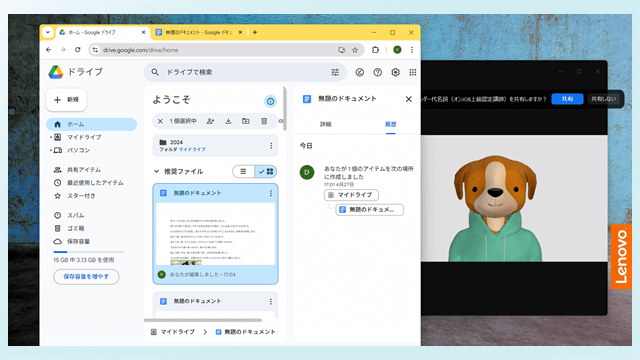This screenshot has width=640, height=360.
Task: Go back in the browser
Action: (49, 50)
